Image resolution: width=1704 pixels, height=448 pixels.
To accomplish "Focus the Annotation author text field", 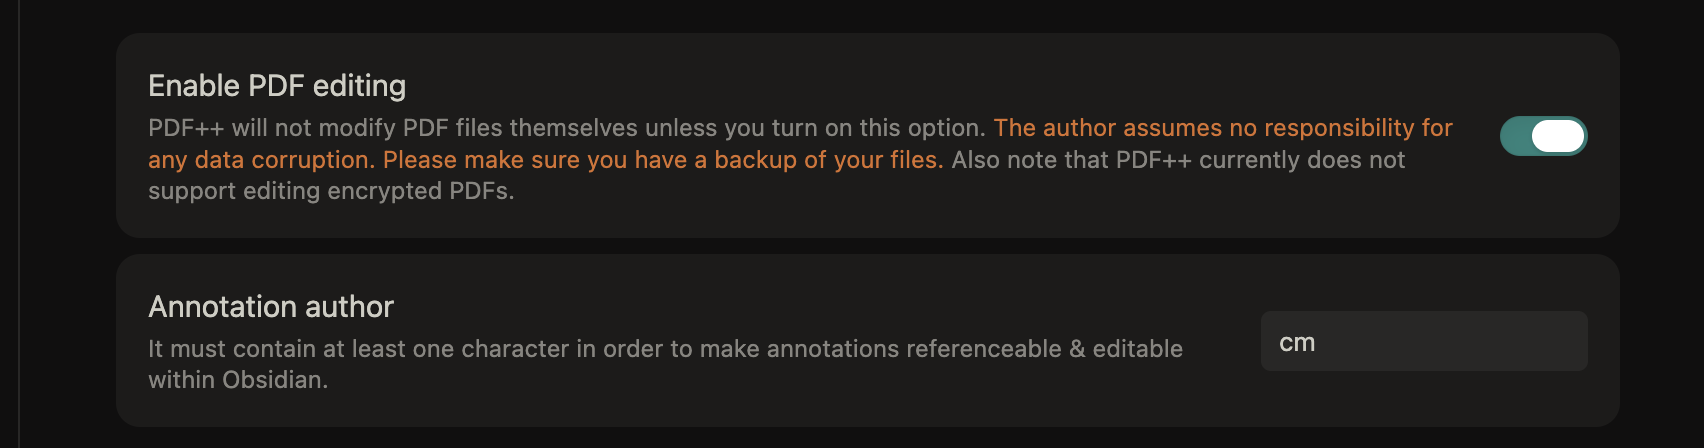I will (1423, 342).
